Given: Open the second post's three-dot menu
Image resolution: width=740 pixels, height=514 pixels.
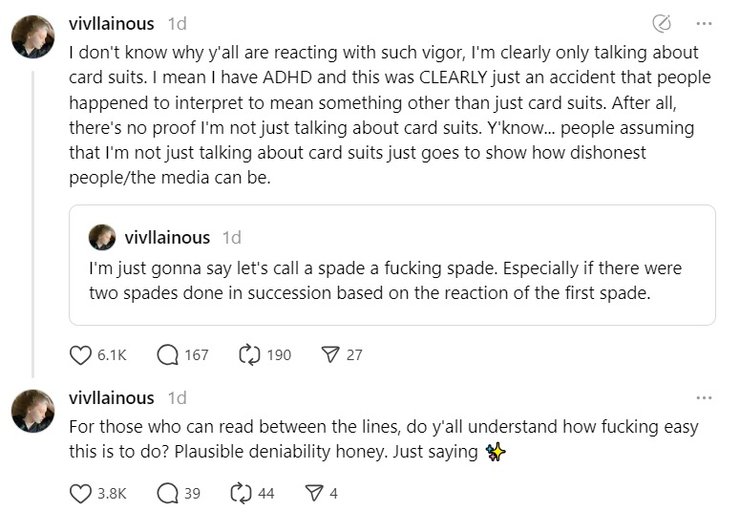Looking at the screenshot, I should tap(704, 398).
